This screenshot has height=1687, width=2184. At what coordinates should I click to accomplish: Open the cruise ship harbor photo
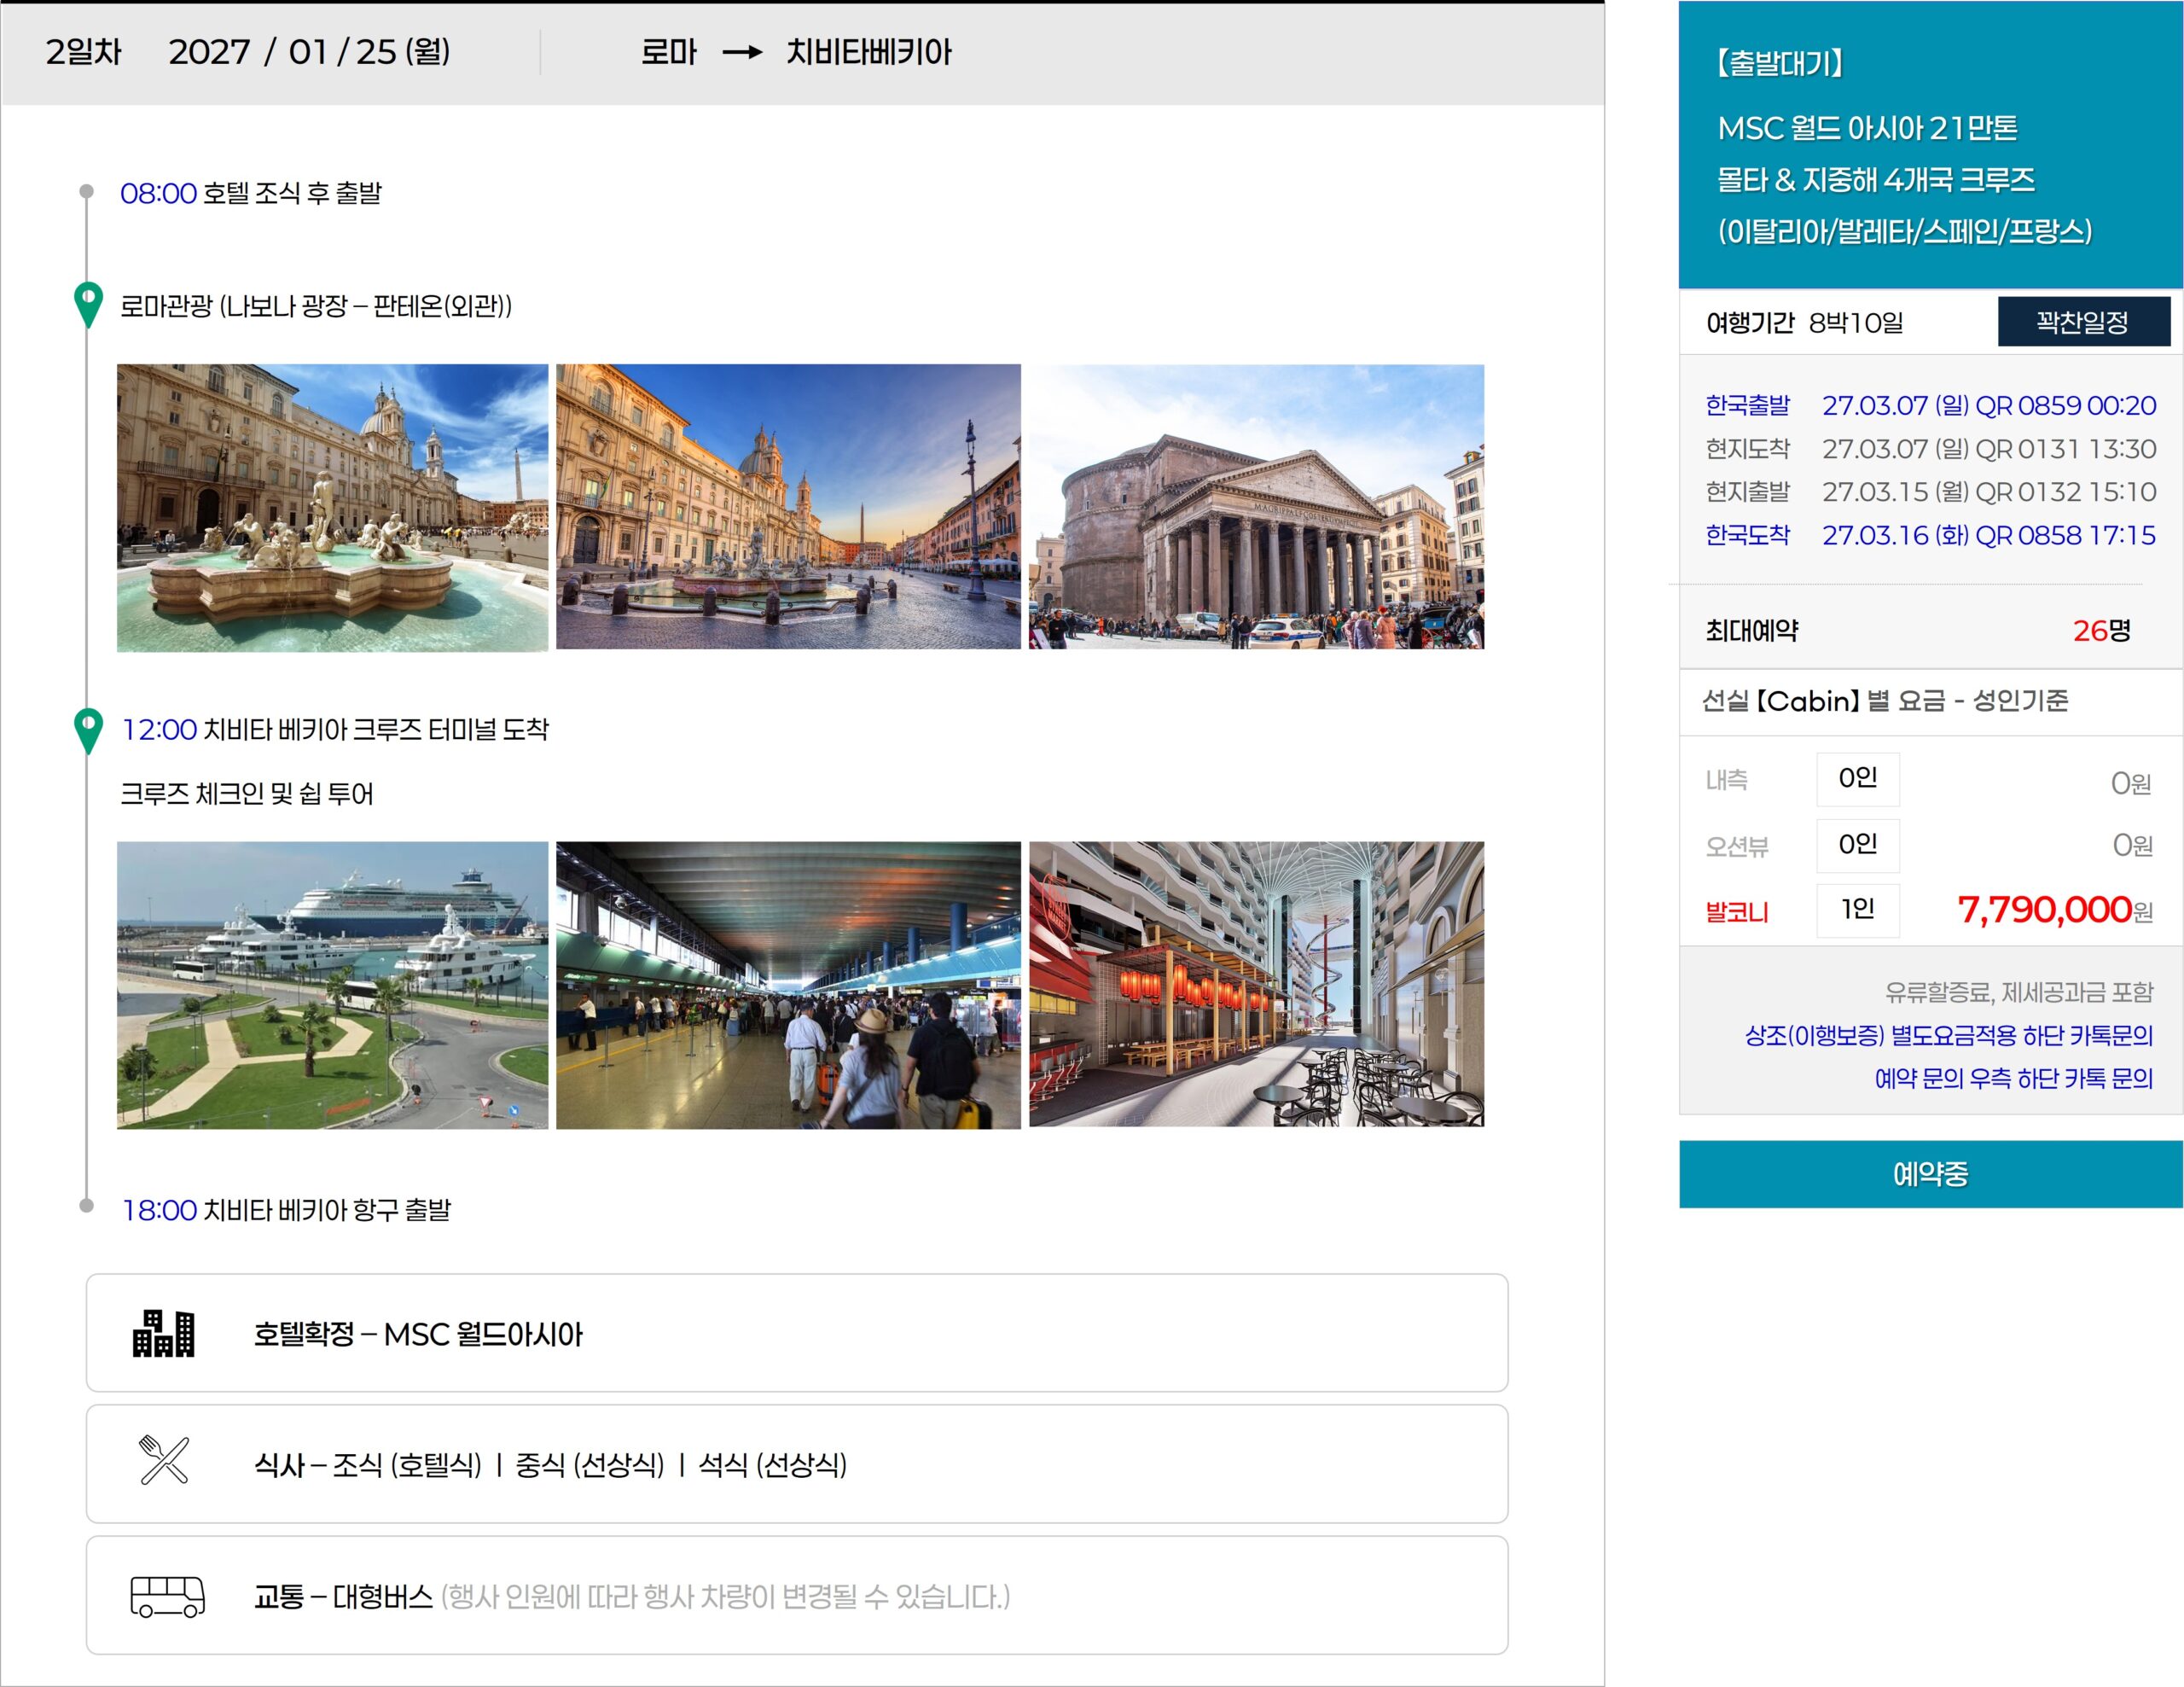(x=333, y=985)
